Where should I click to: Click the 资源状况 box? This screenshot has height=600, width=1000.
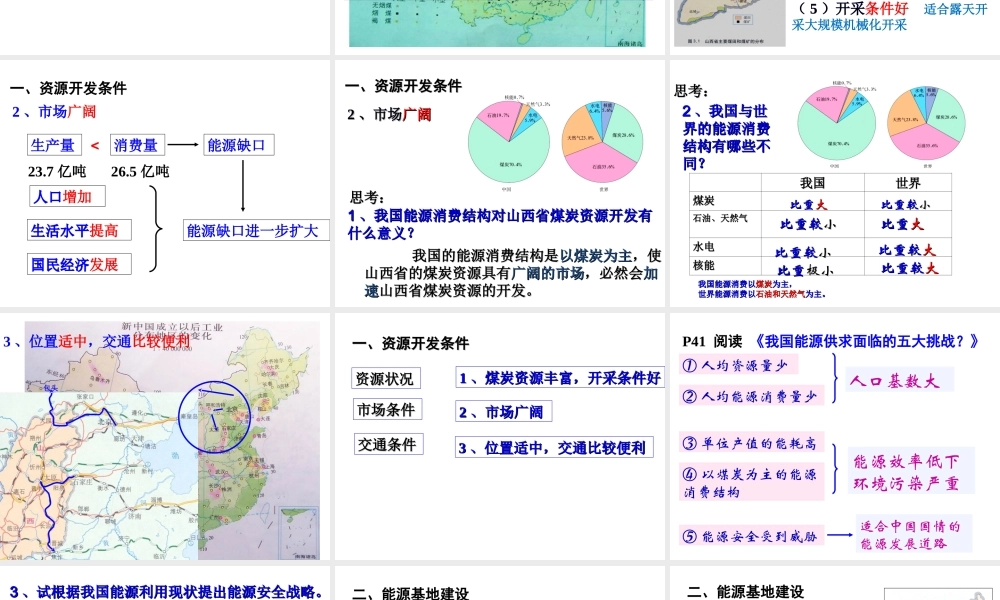point(385,378)
